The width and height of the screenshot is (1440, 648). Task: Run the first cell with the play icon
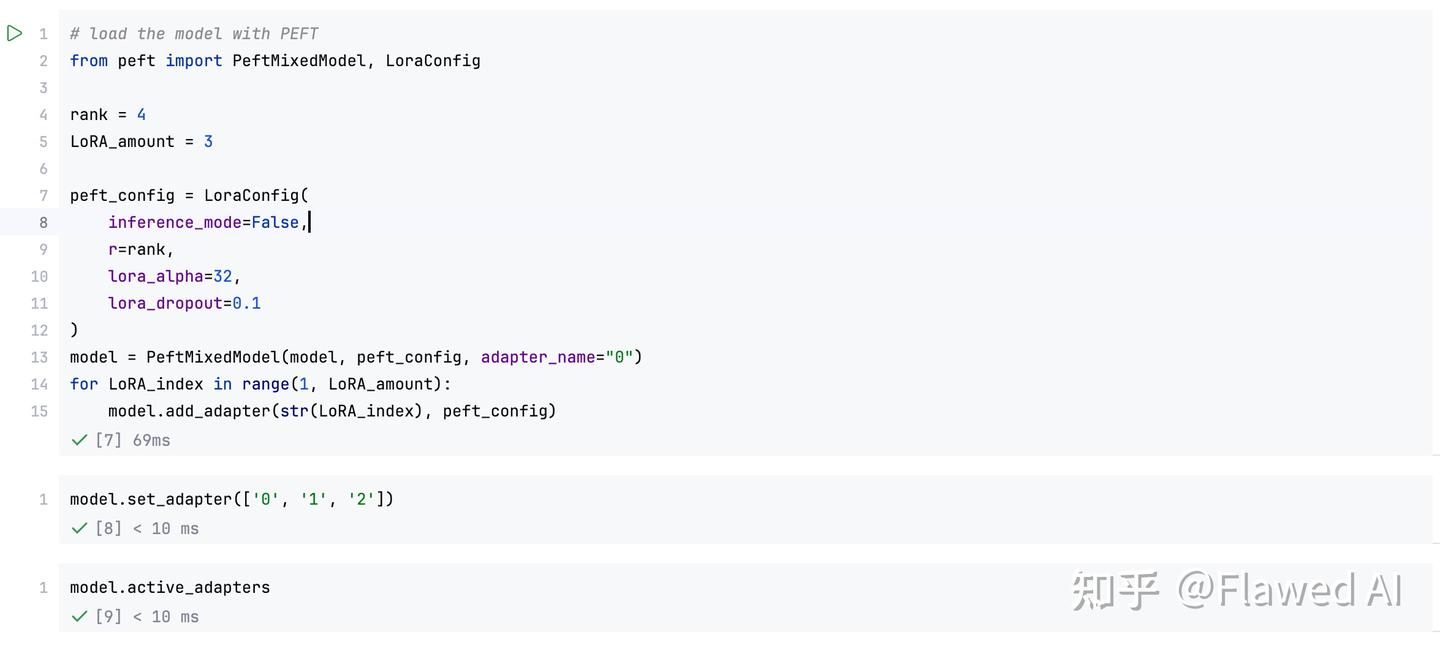[15, 33]
